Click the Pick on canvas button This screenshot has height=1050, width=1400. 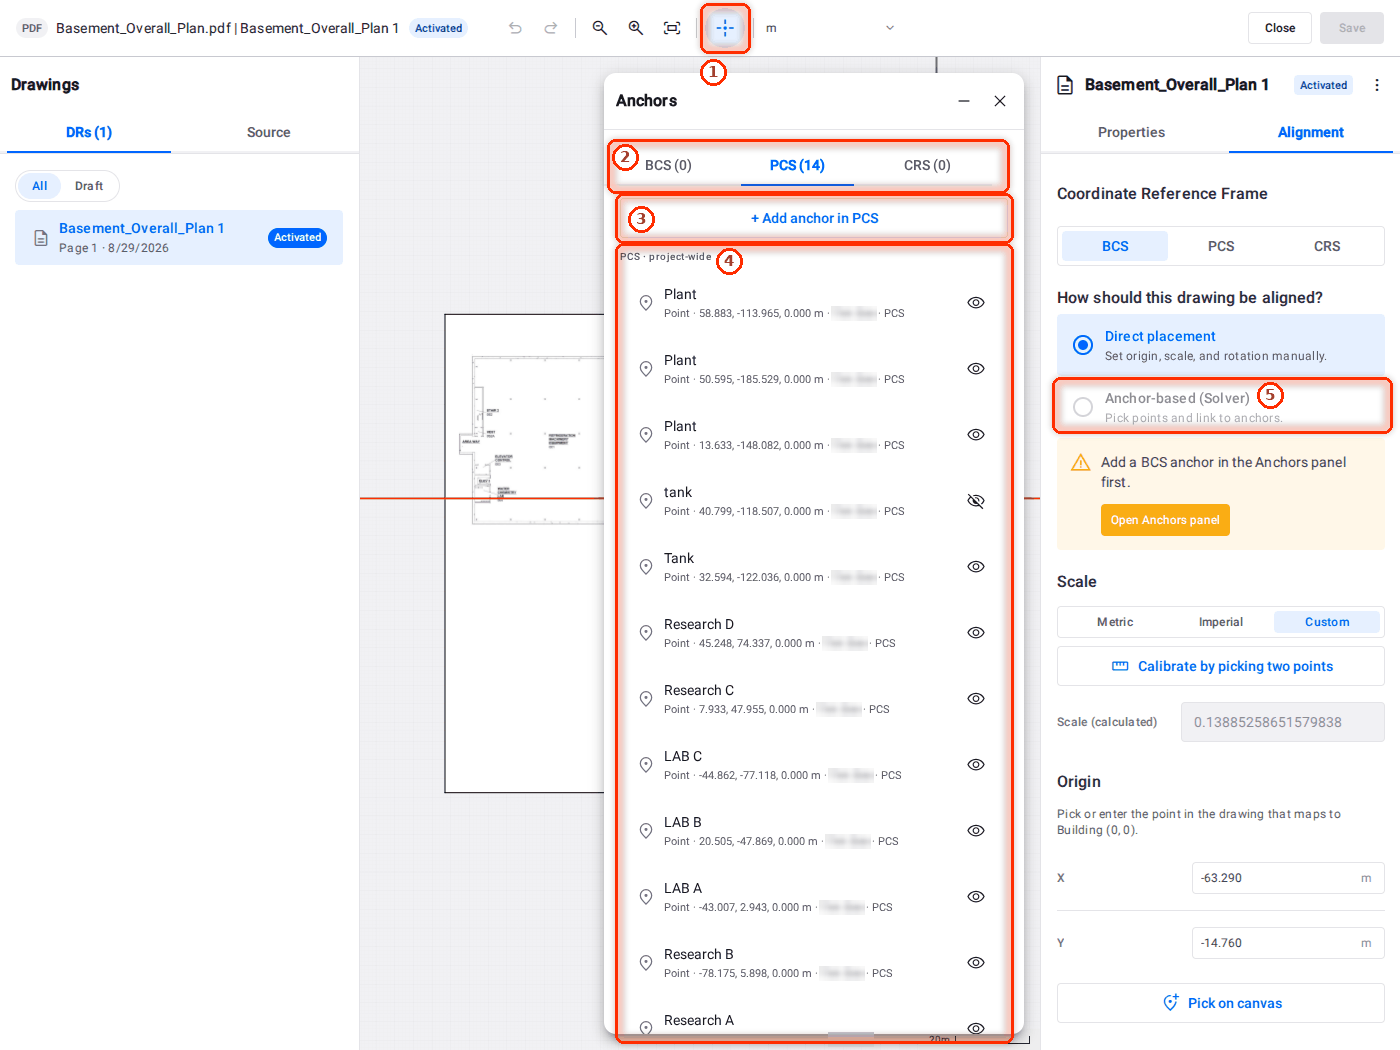[x=1221, y=1003]
